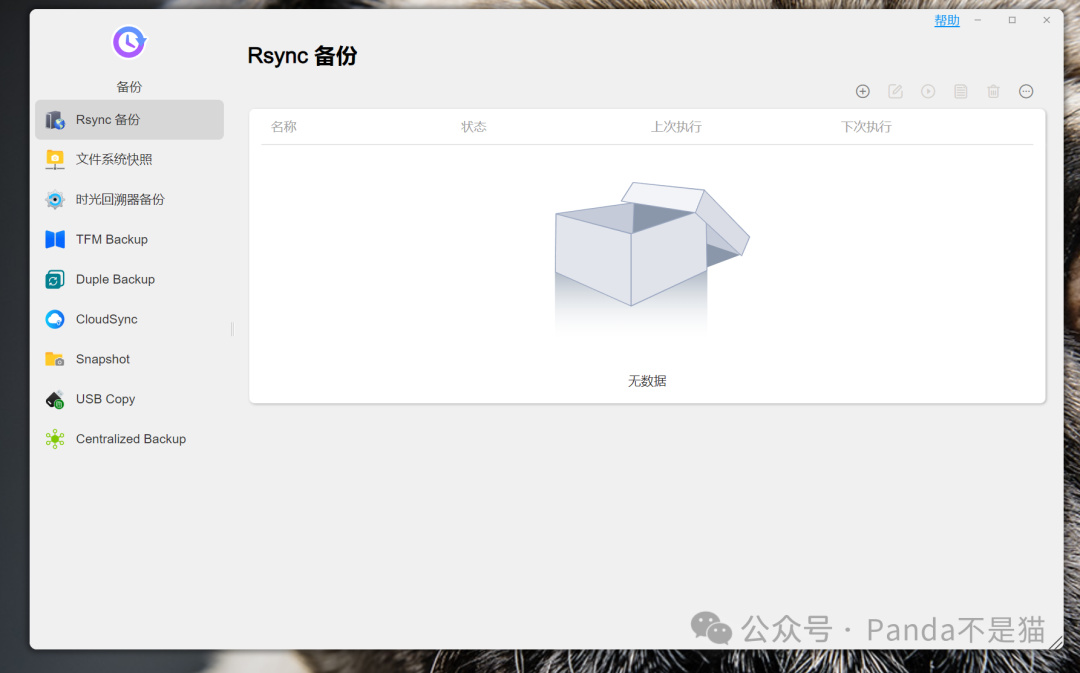Viewport: 1080px width, 673px height.
Task: Sort by the 状态 column header
Action: [x=474, y=127]
